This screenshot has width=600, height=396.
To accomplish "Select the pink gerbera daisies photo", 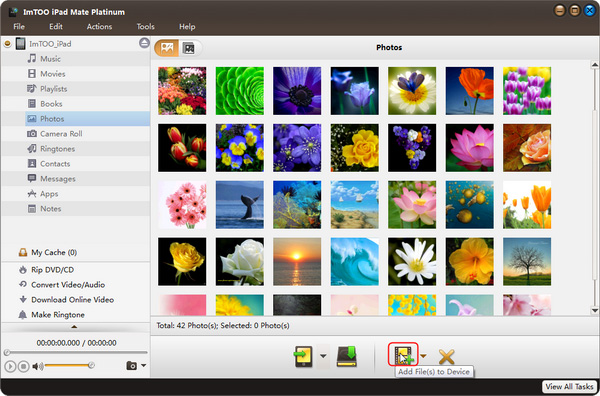I will pyautogui.click(x=182, y=205).
